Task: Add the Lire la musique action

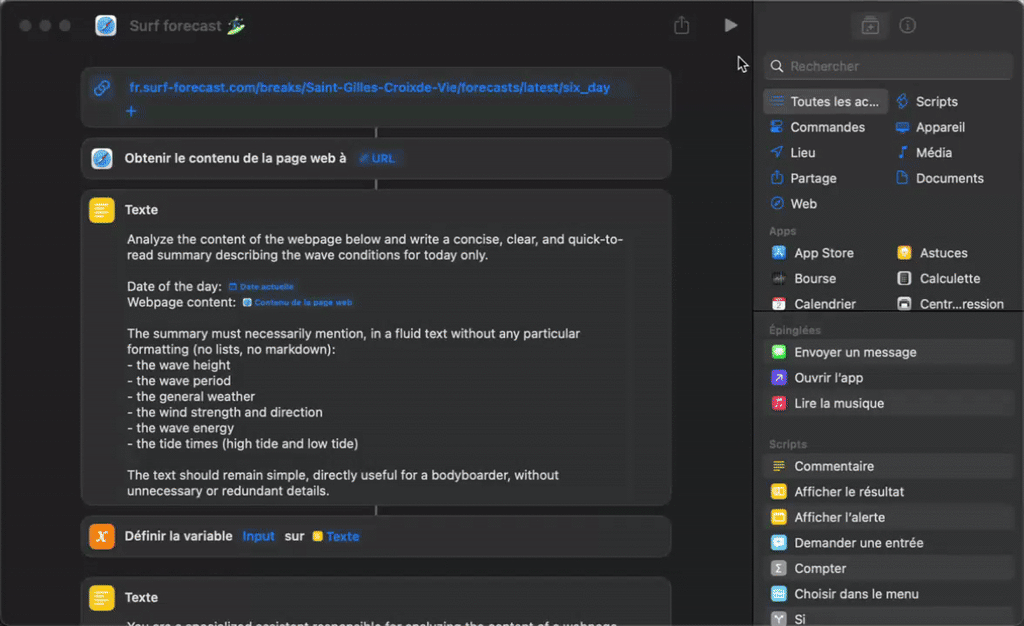Action: (839, 404)
